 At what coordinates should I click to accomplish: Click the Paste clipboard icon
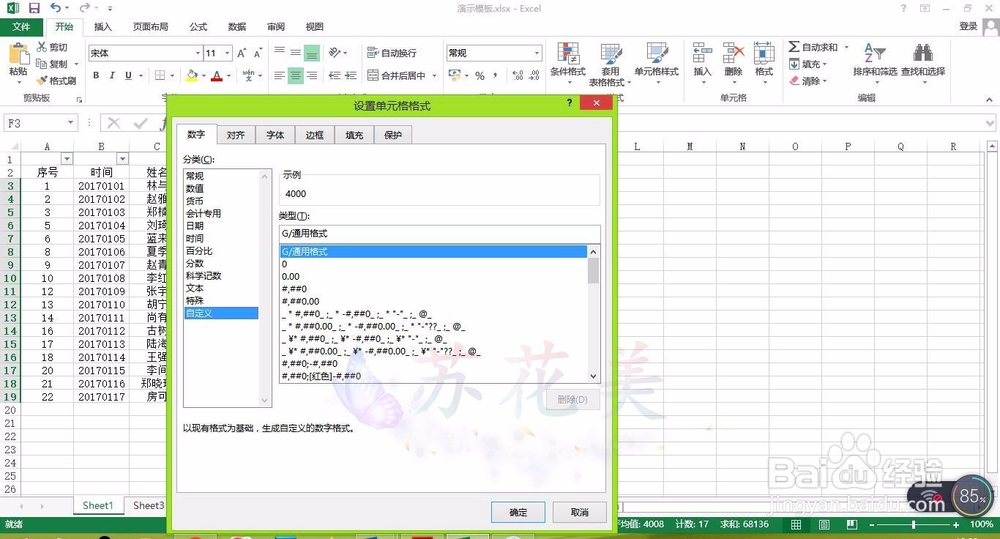pyautogui.click(x=18, y=54)
